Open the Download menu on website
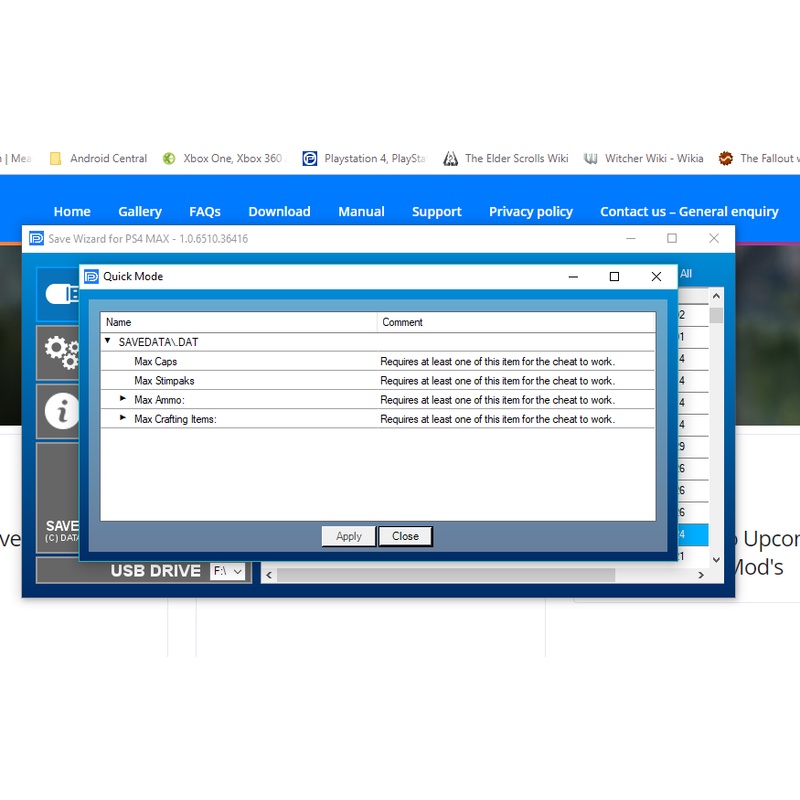 tap(279, 211)
